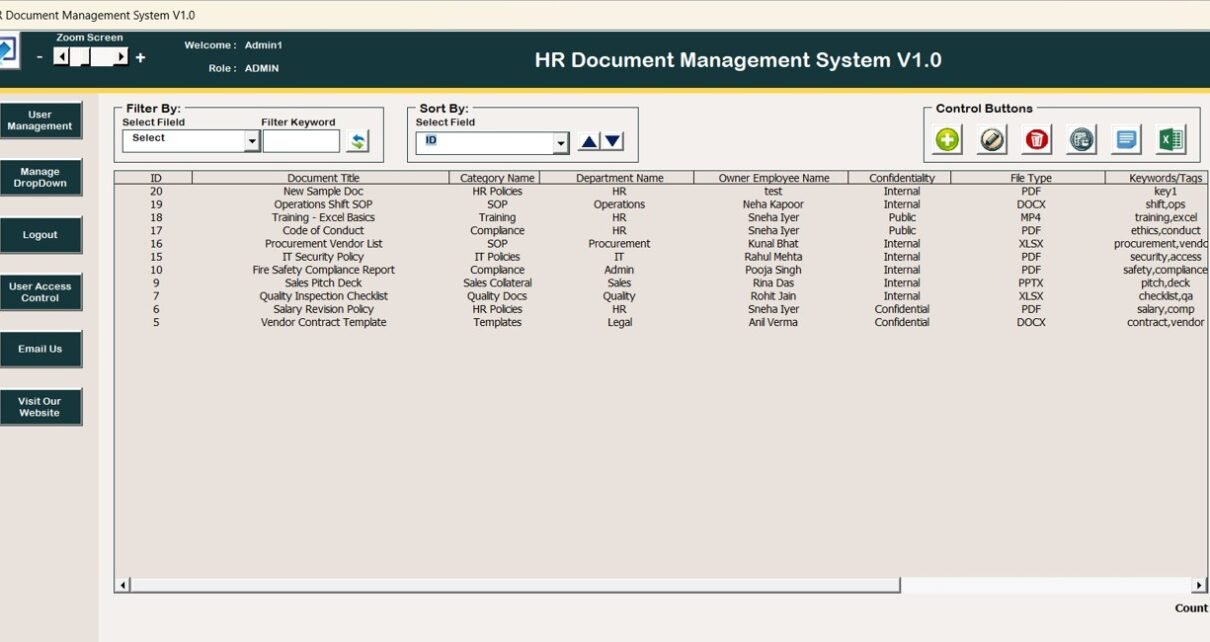Click the green add new document icon
The image size is (1210, 642).
pos(947,141)
